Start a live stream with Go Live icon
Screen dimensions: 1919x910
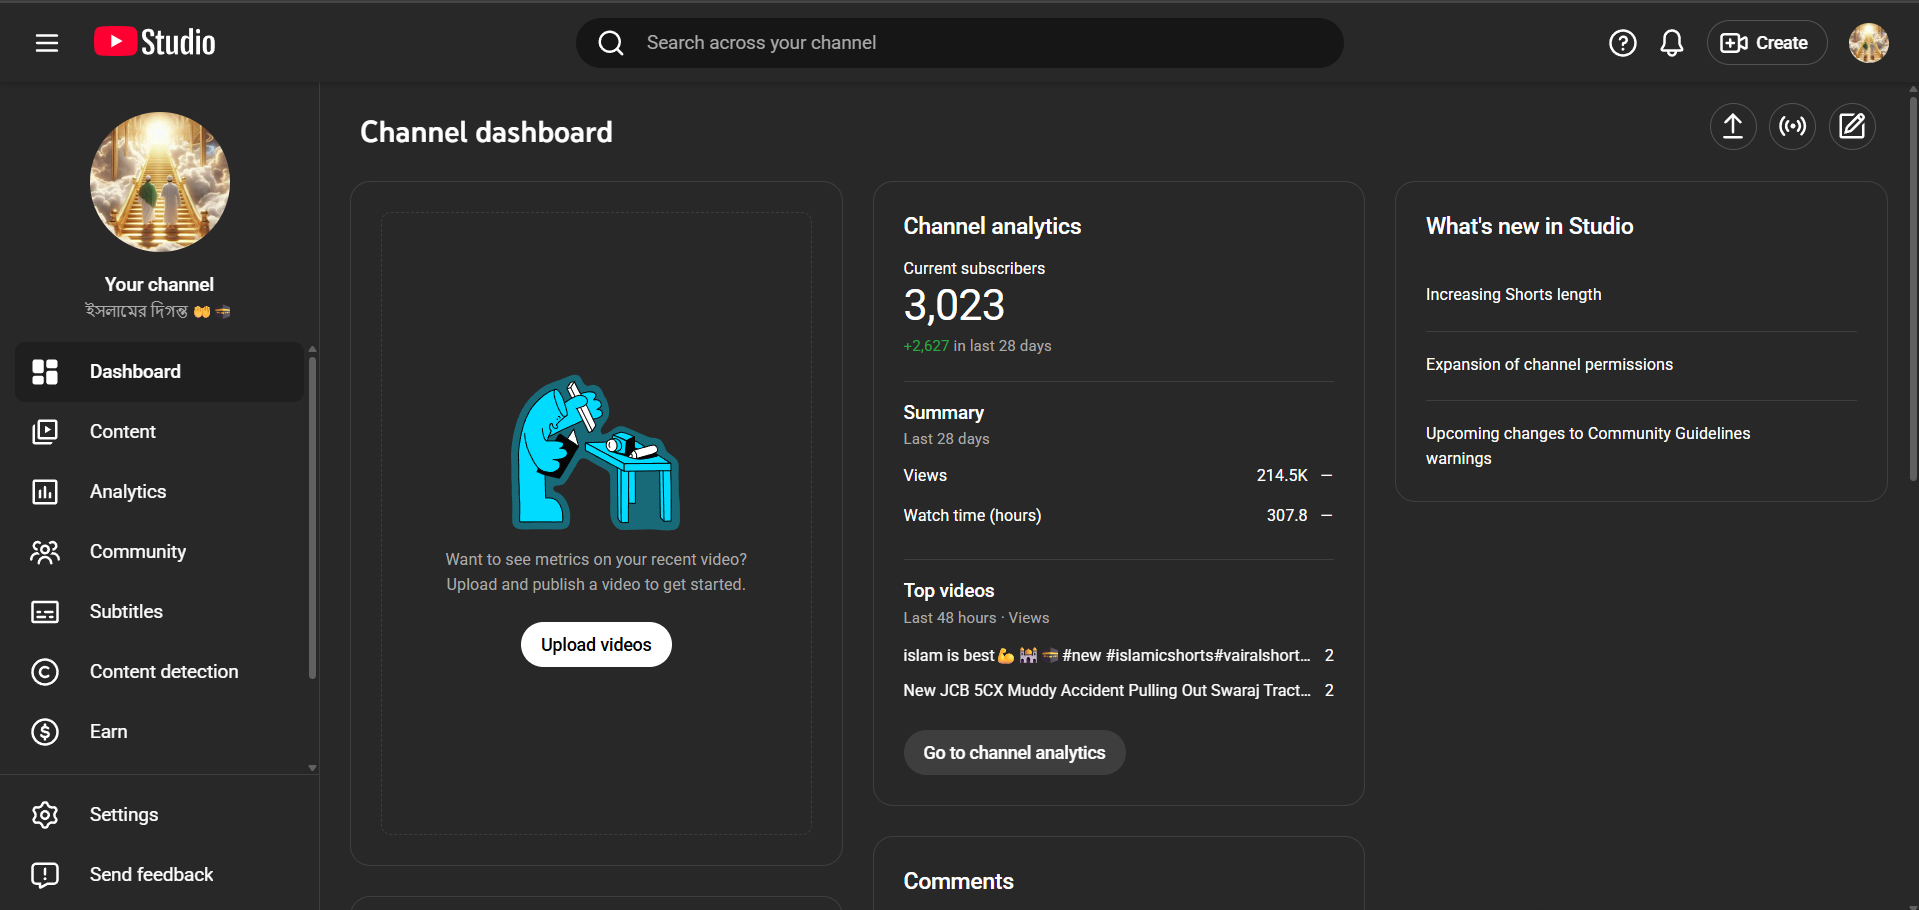point(1792,126)
